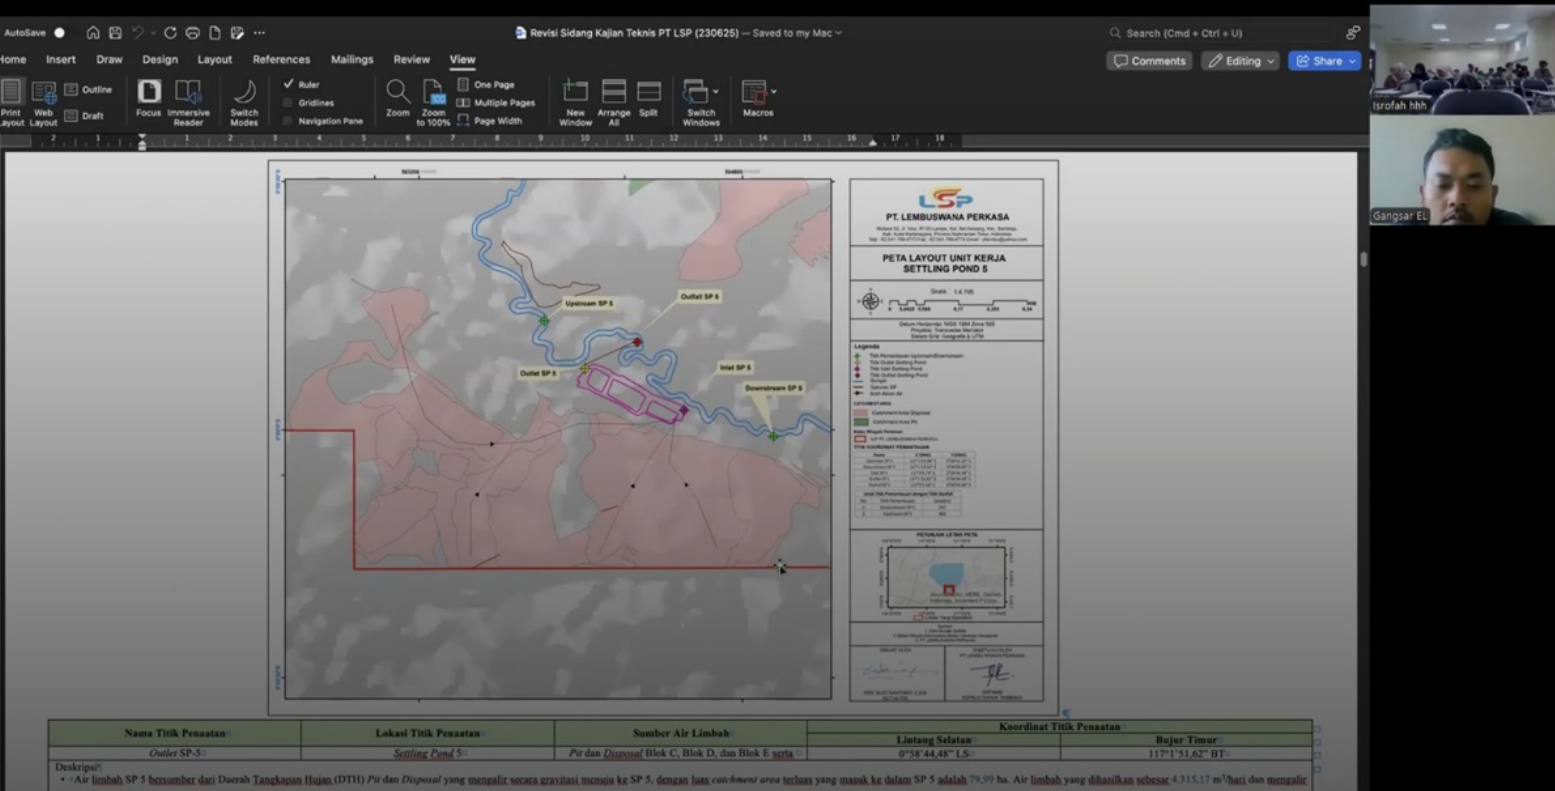Switch to the References tab
Viewport: 1555px width, 791px height.
(281, 60)
